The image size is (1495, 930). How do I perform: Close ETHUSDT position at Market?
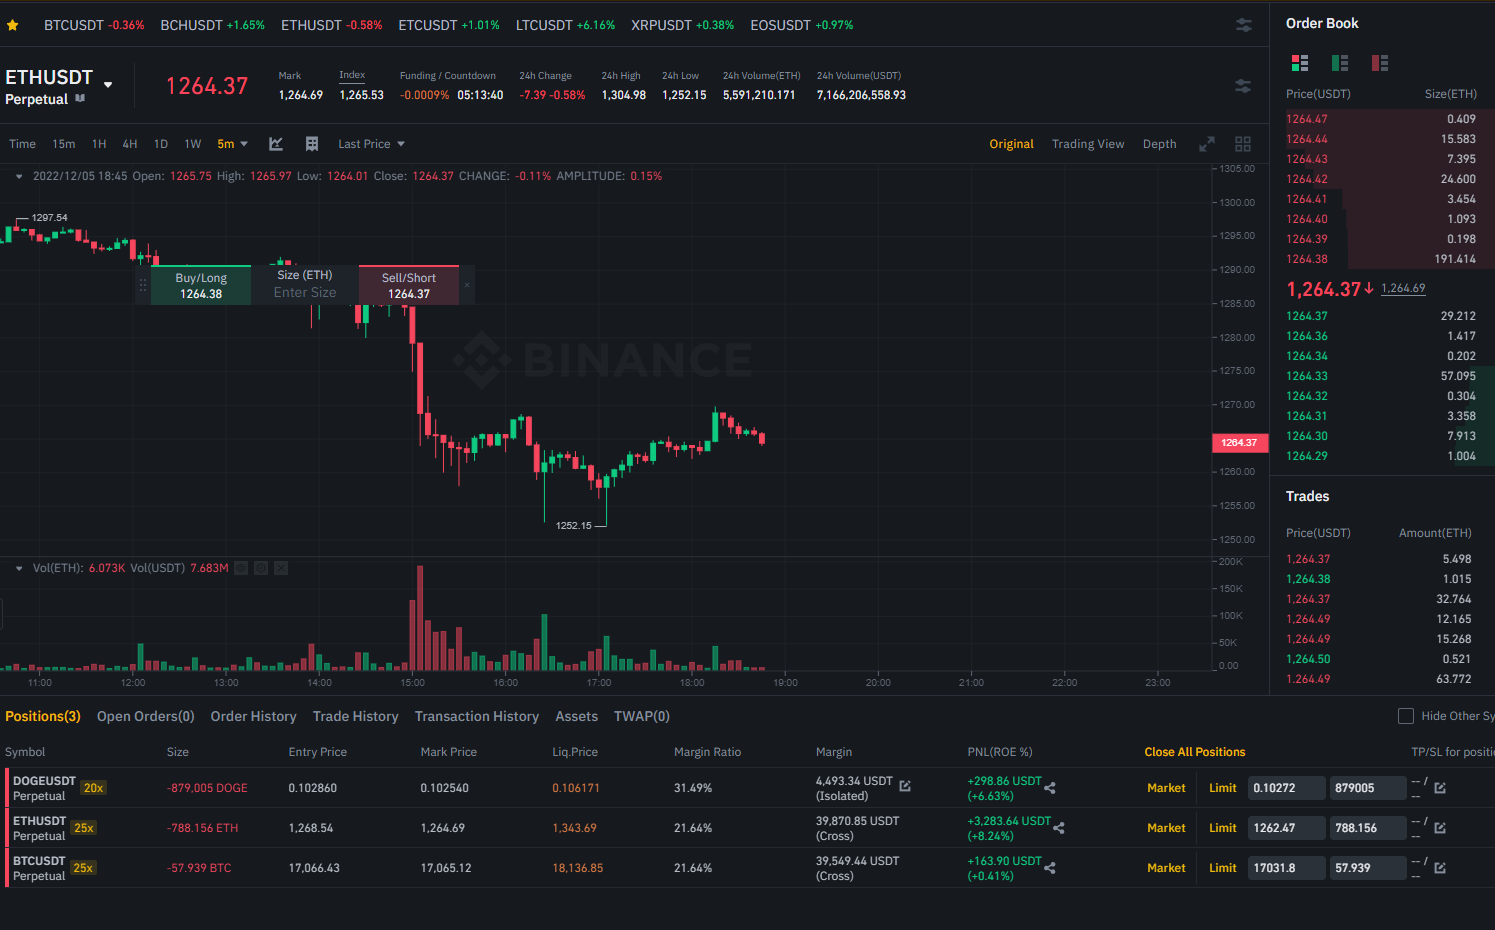tap(1166, 828)
